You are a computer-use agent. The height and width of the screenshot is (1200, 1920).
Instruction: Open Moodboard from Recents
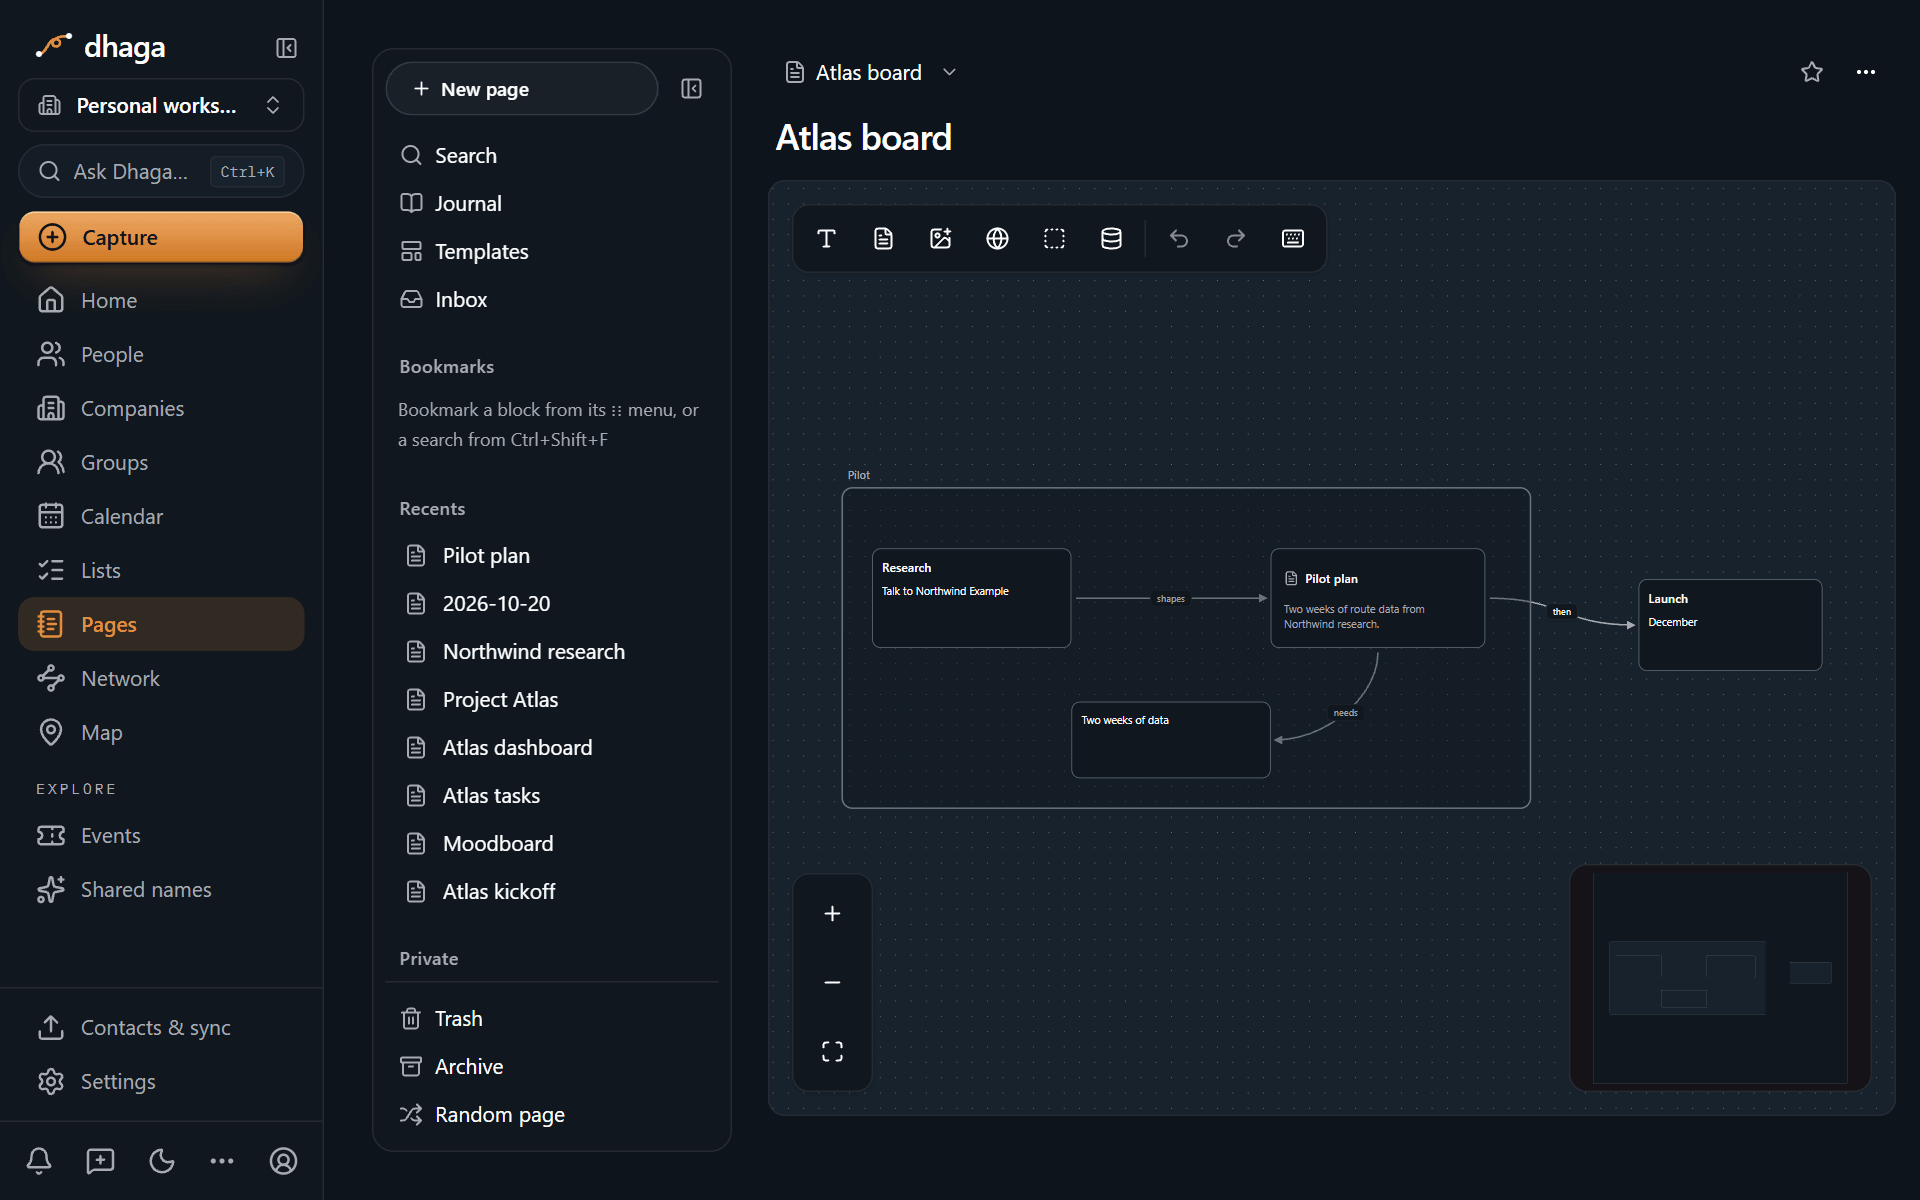coord(552,843)
